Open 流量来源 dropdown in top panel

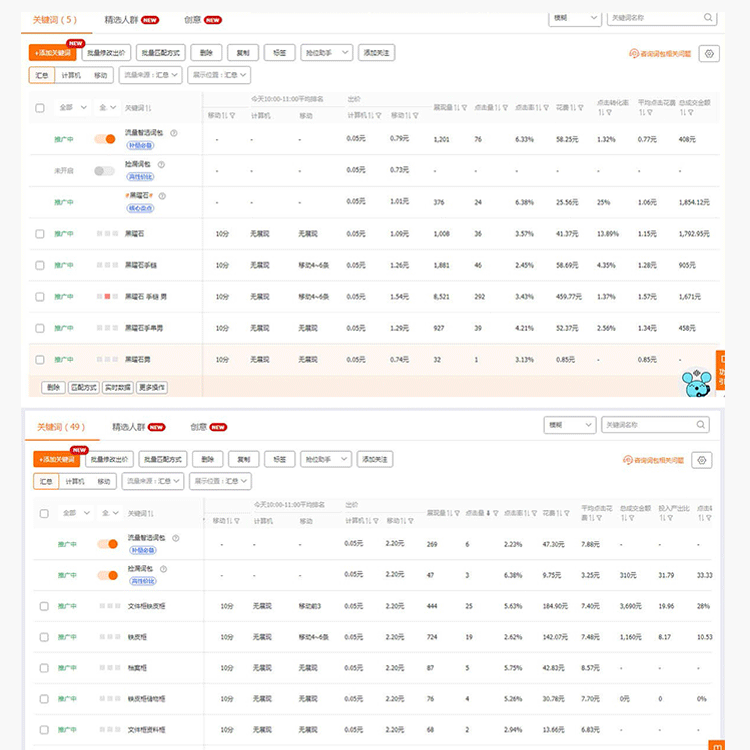(151, 75)
